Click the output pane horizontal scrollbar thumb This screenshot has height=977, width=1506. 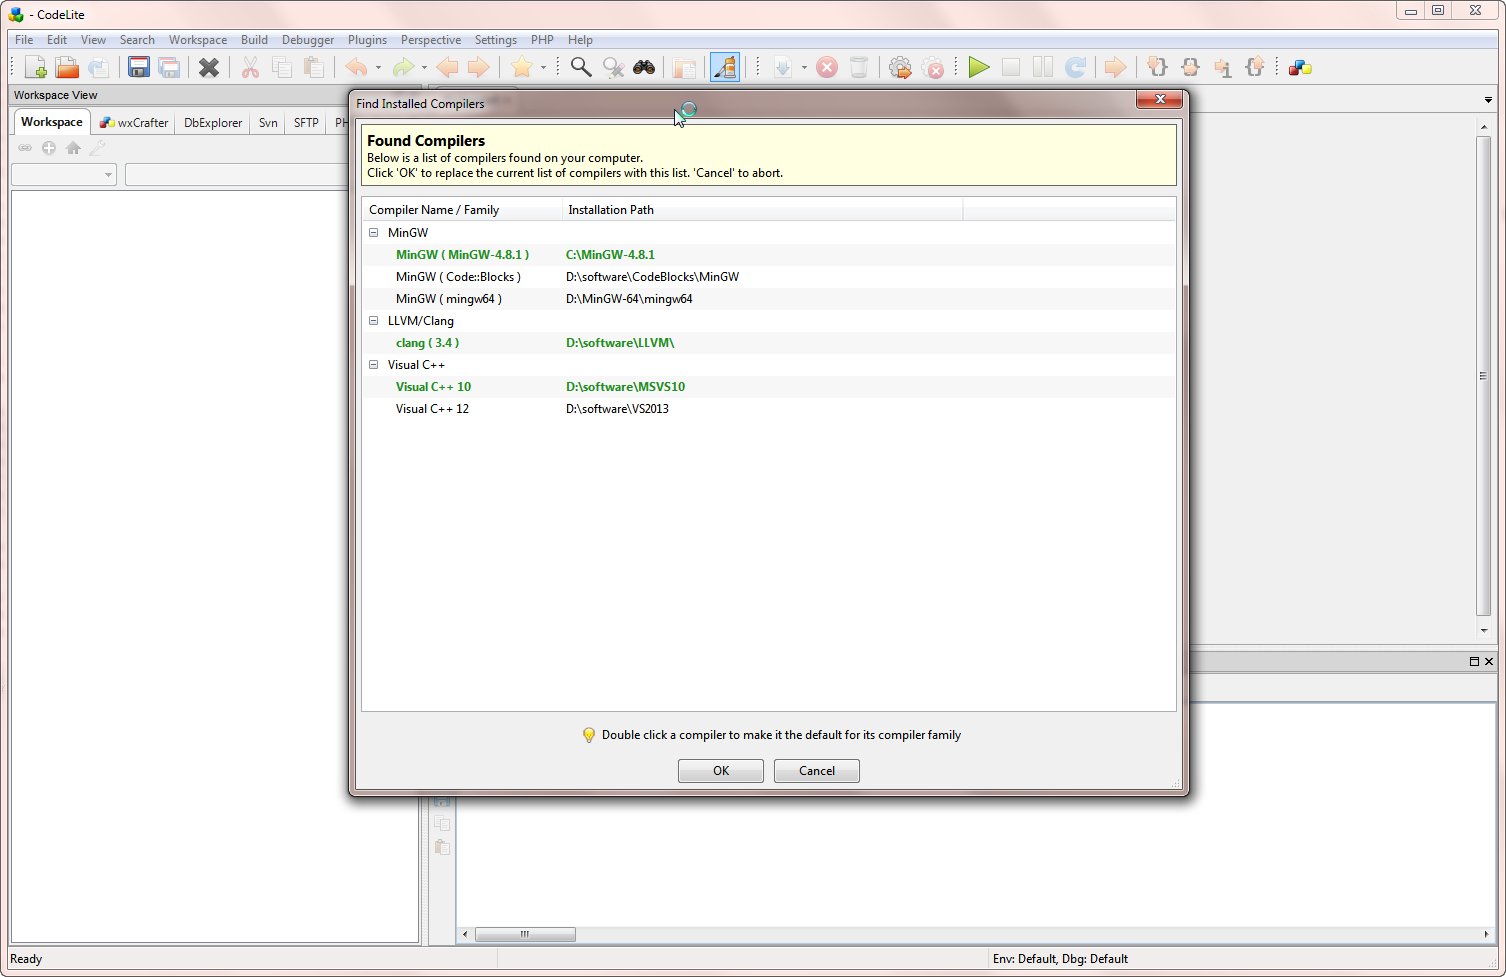tap(525, 935)
